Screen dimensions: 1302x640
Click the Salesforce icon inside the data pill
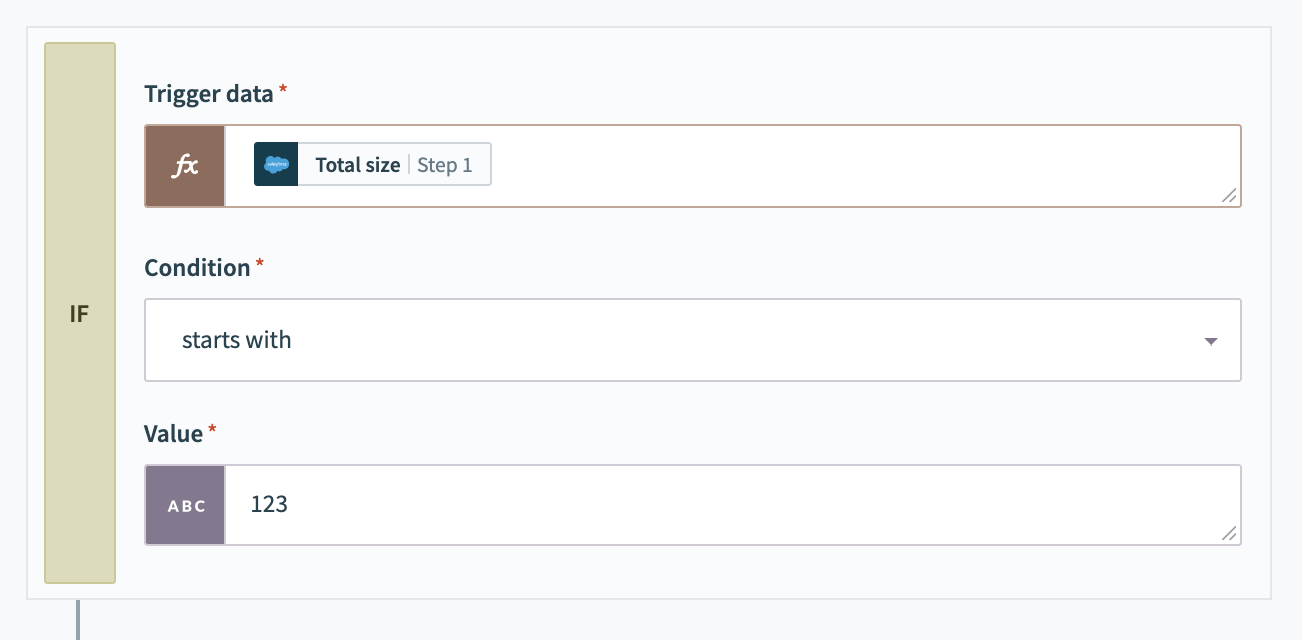tap(275, 164)
